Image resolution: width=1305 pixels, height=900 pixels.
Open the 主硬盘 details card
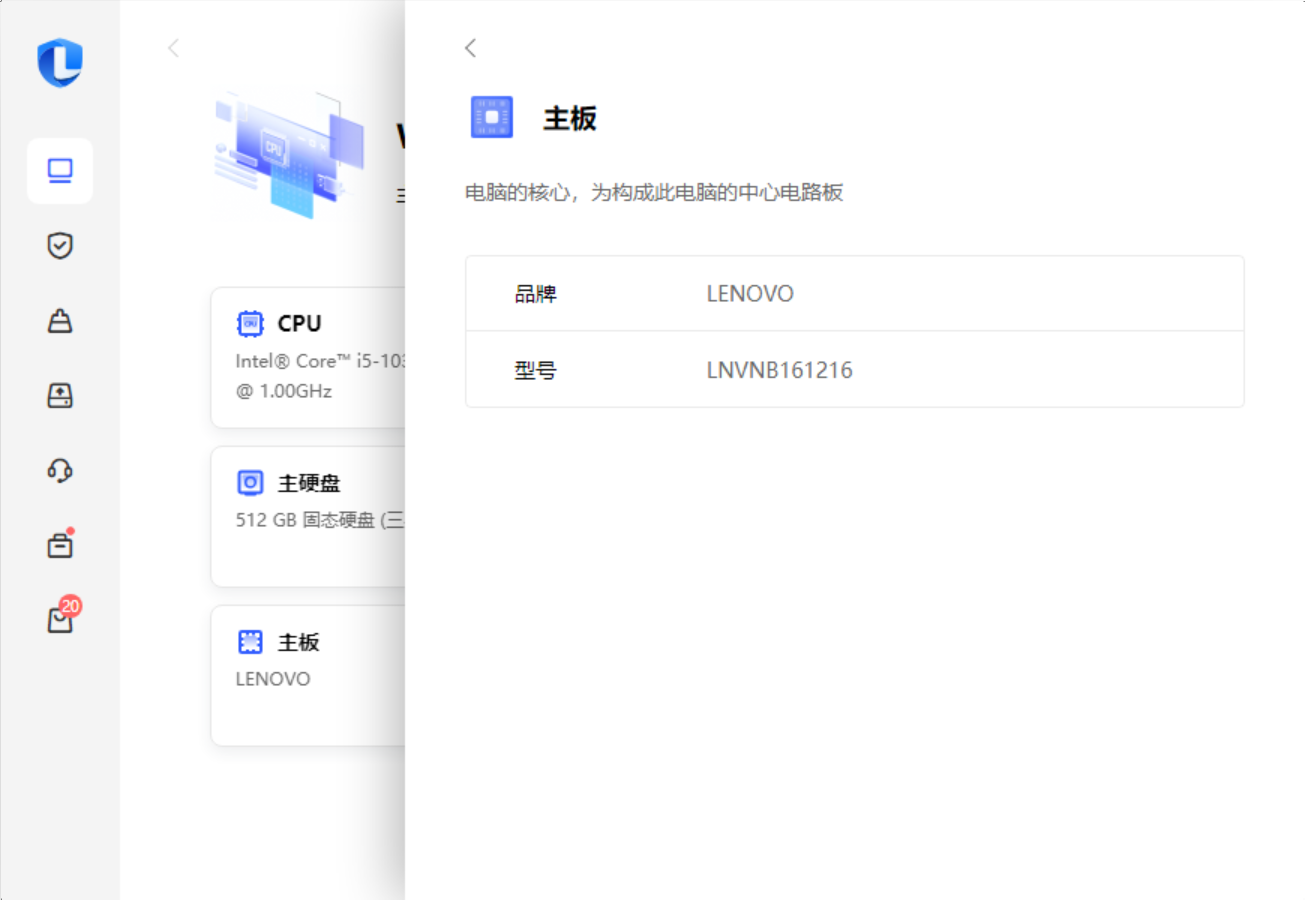click(x=309, y=517)
